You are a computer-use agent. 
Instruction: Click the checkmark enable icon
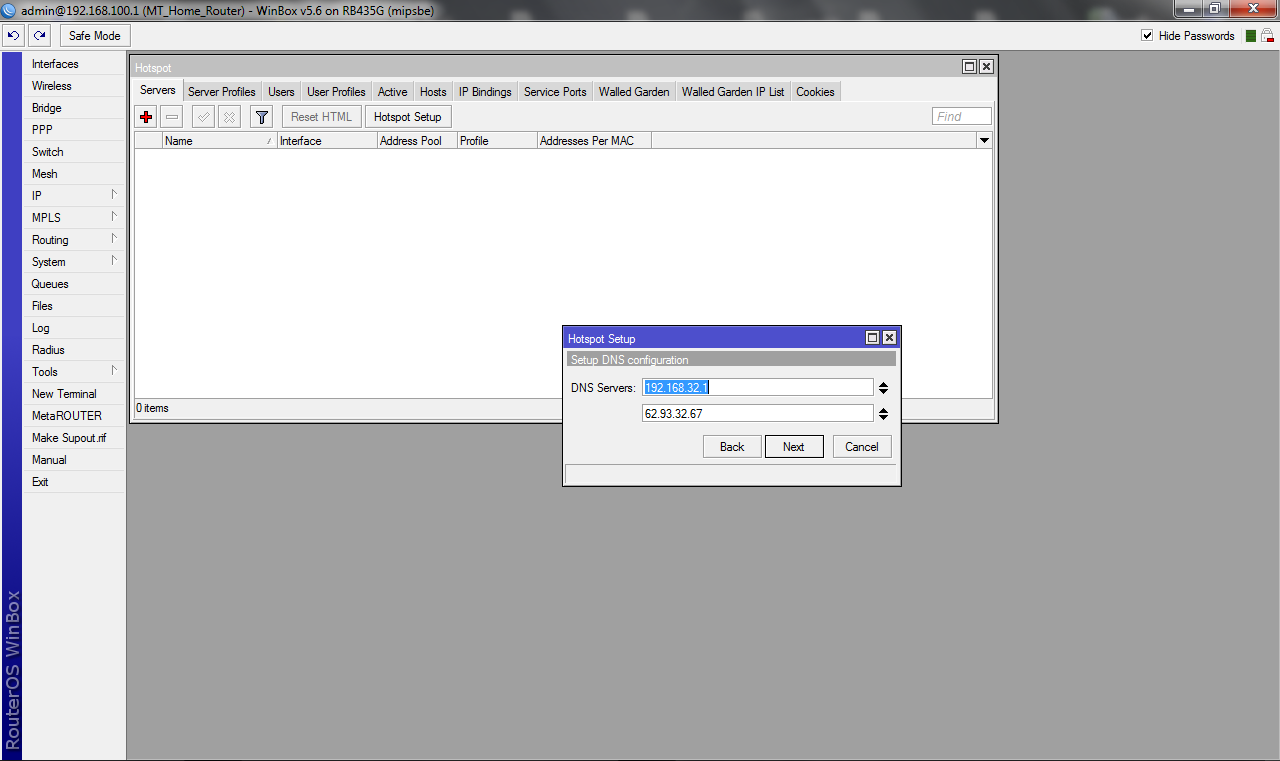203,117
